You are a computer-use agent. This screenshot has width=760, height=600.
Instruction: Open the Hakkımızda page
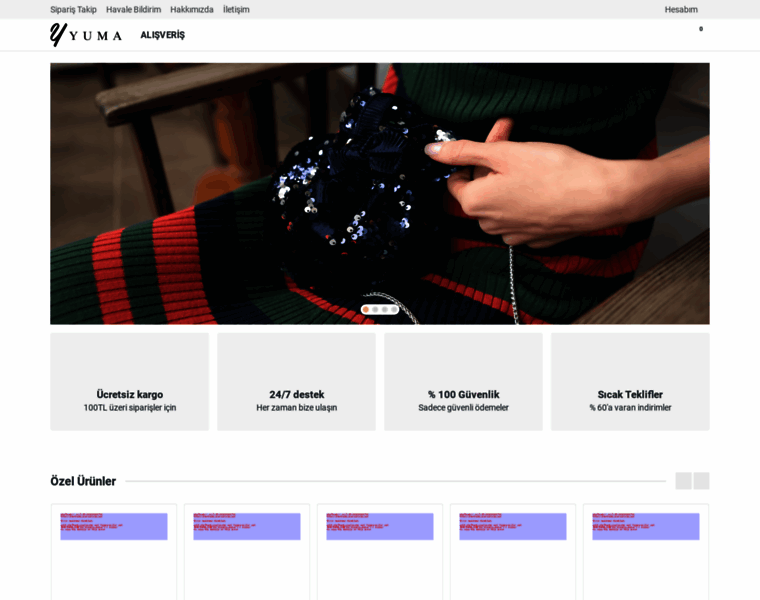click(x=191, y=10)
